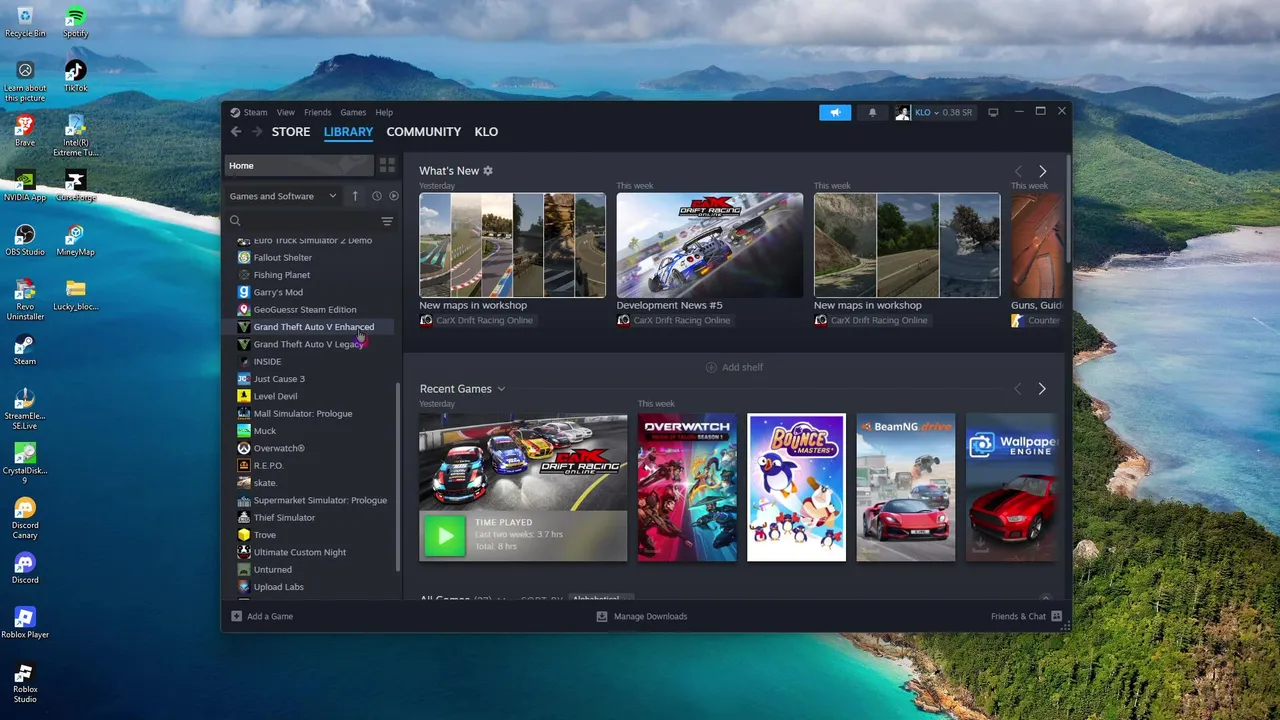The width and height of the screenshot is (1280, 720).
Task: Open Roblox Studio desktop shortcut
Action: pos(25,683)
